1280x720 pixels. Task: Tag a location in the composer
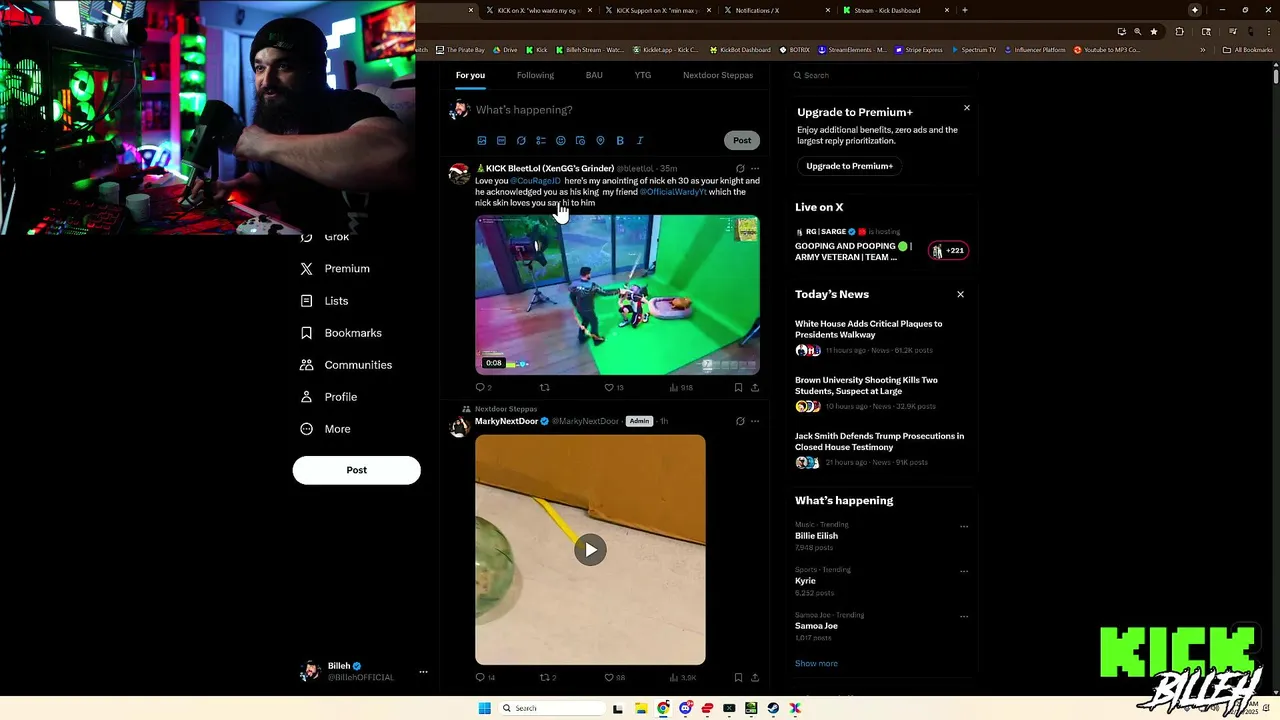click(600, 141)
